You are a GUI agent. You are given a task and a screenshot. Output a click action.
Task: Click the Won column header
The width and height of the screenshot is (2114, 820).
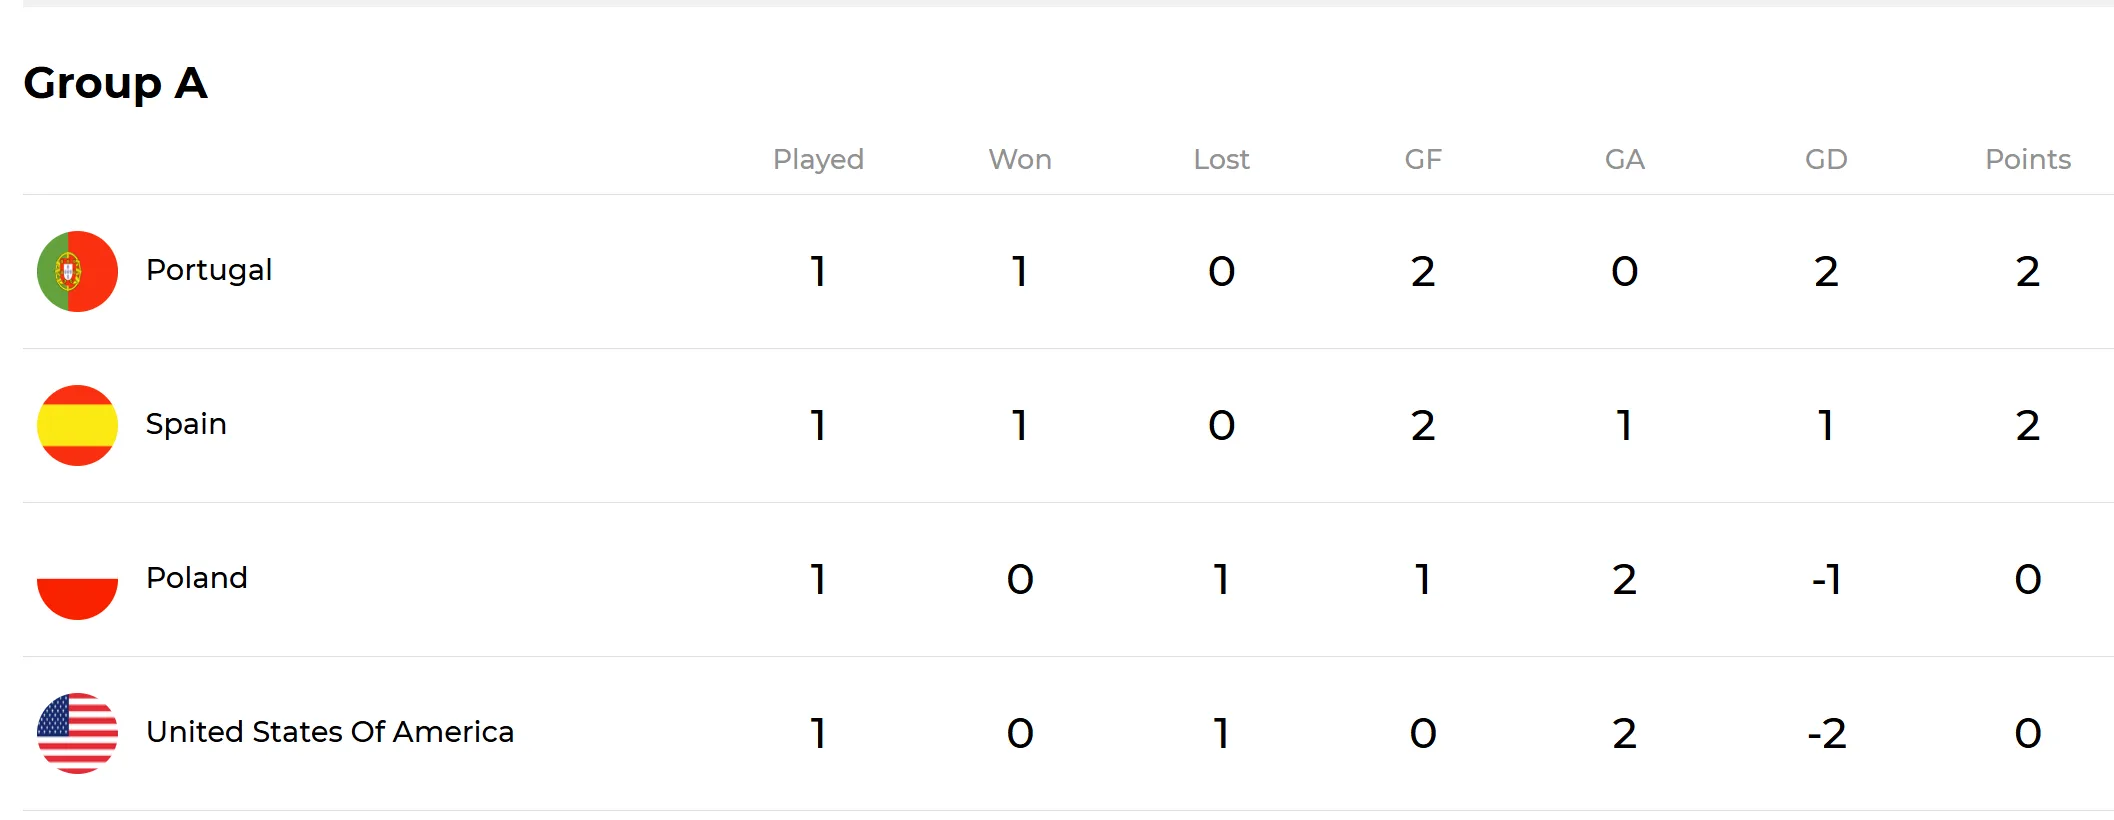(x=1020, y=159)
